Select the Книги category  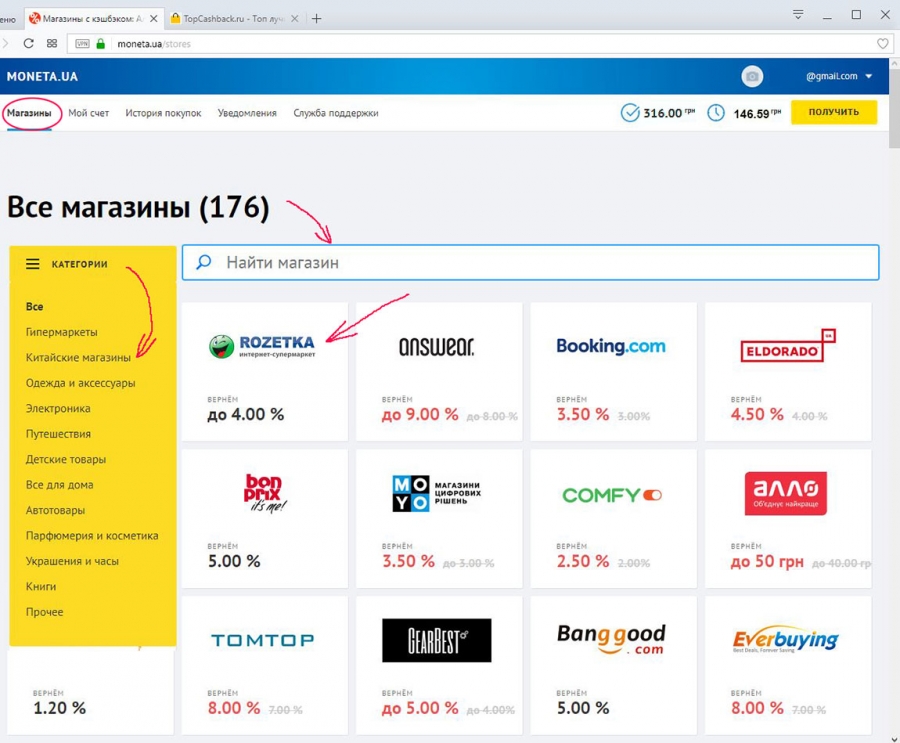click(41, 586)
